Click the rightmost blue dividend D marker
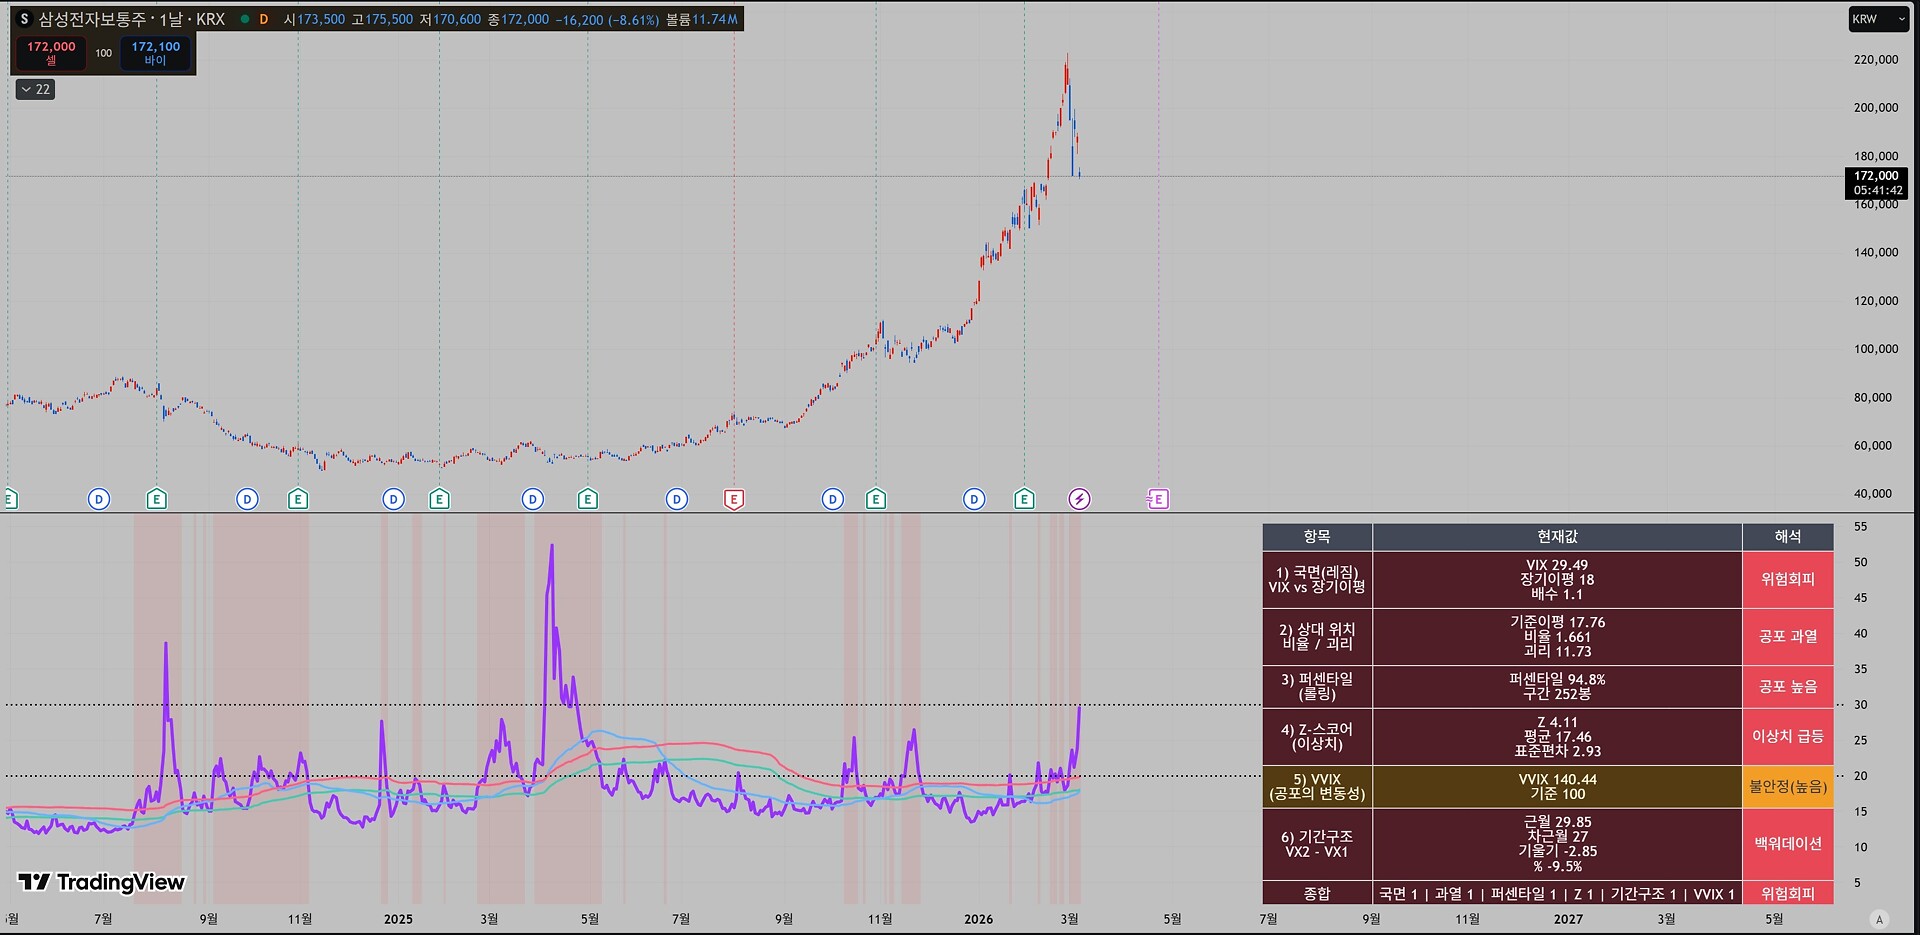The image size is (1920, 935). click(974, 499)
